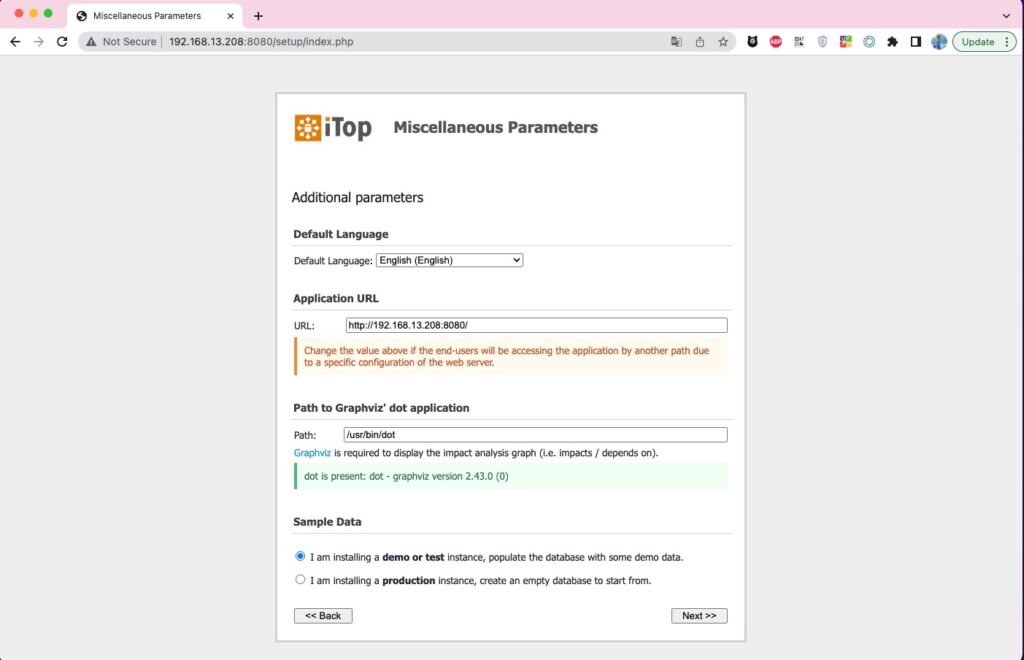The height and width of the screenshot is (660, 1024).
Task: Open the Graphviz link
Action: 312,452
